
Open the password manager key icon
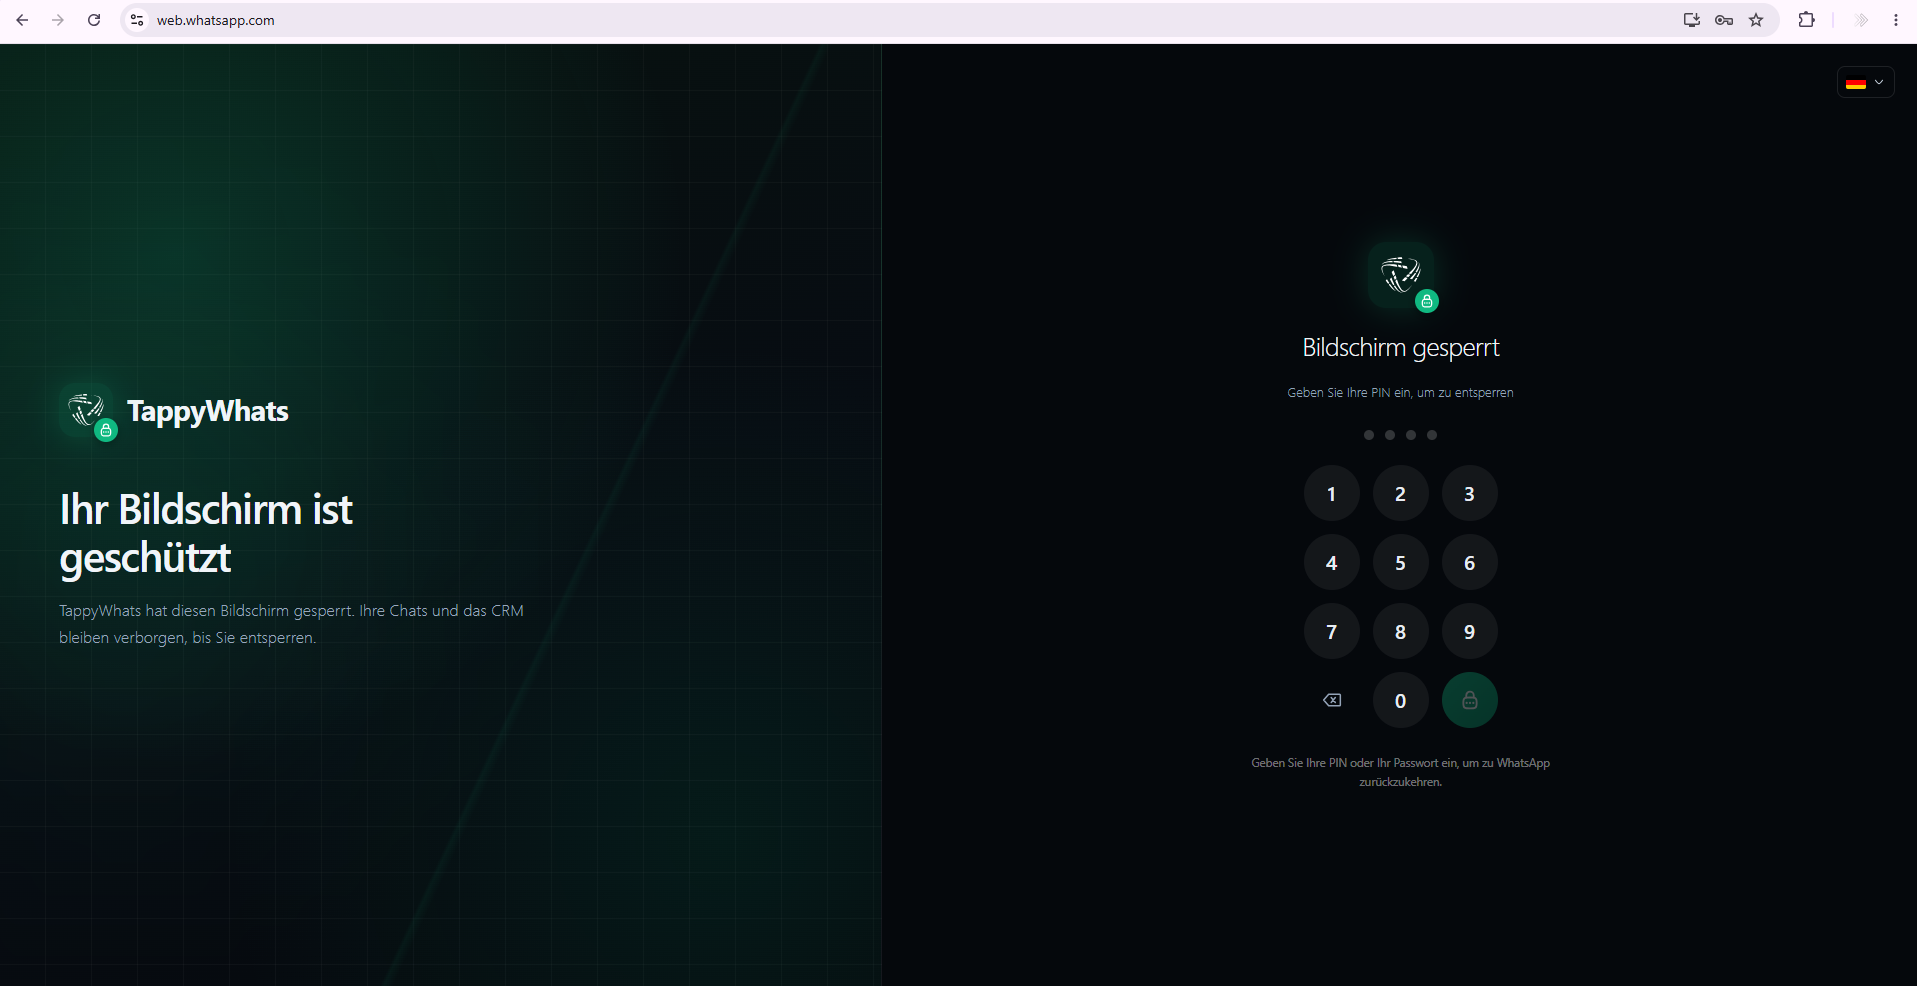[x=1724, y=20]
